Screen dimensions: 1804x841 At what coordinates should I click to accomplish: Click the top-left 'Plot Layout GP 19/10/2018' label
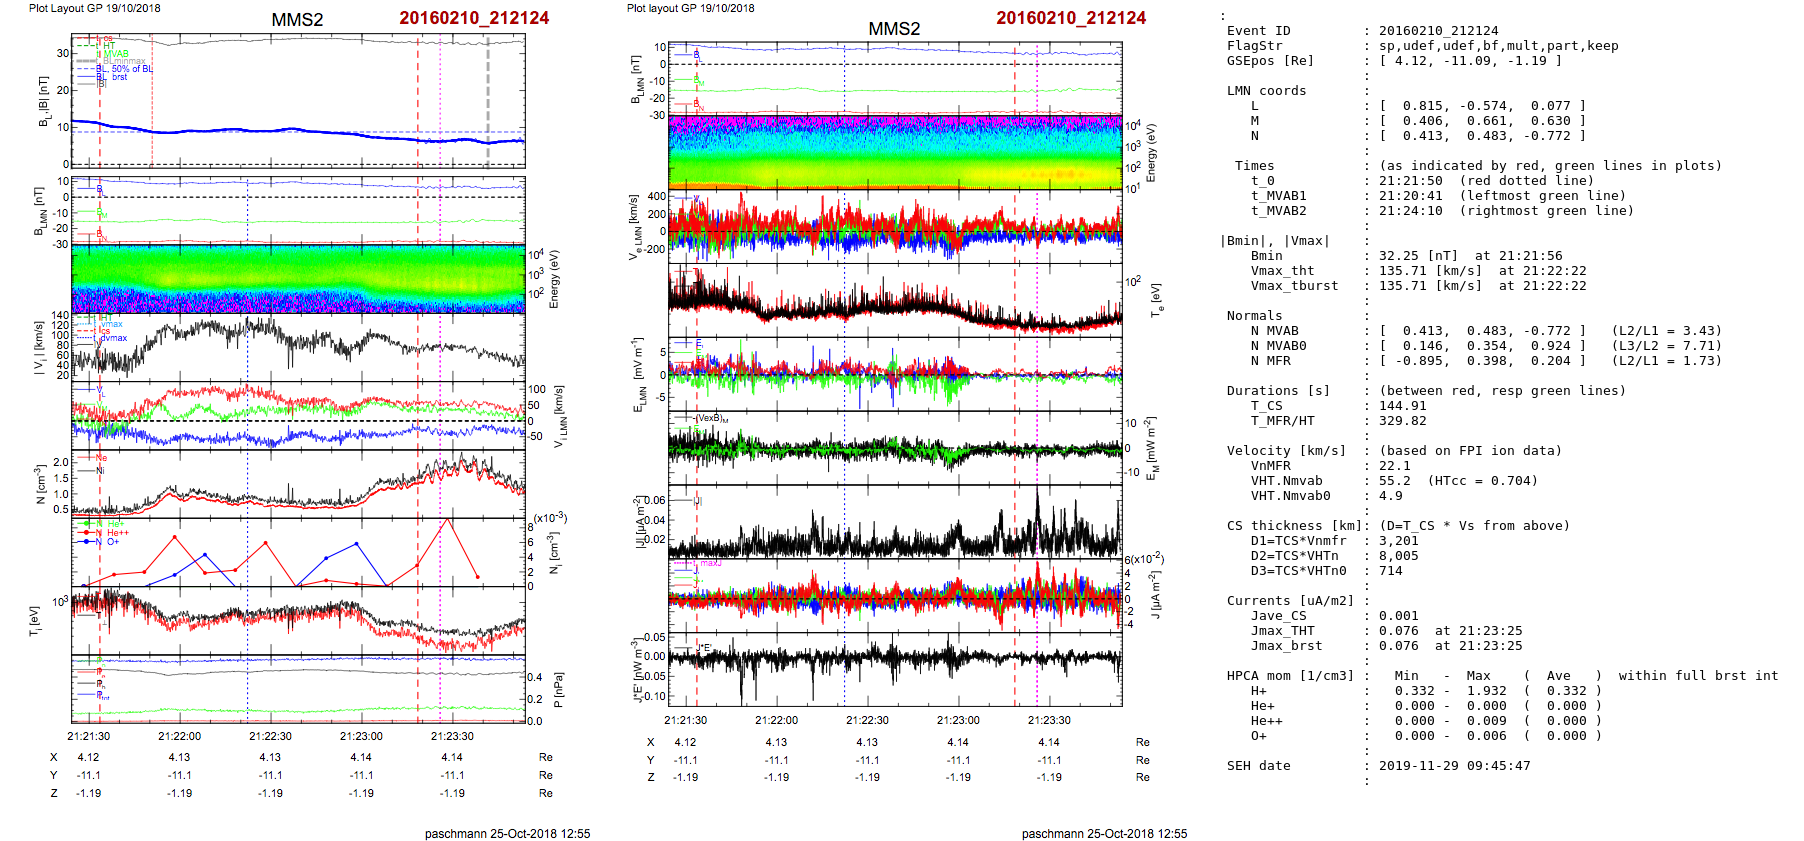94,8
